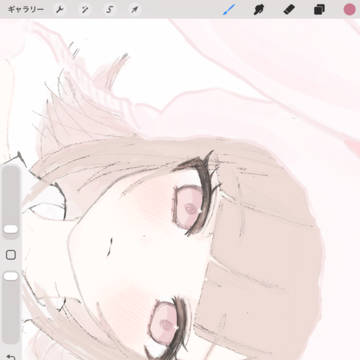Adjust the brush size slider handle
Screen dimensions: 360x360
coord(11,229)
